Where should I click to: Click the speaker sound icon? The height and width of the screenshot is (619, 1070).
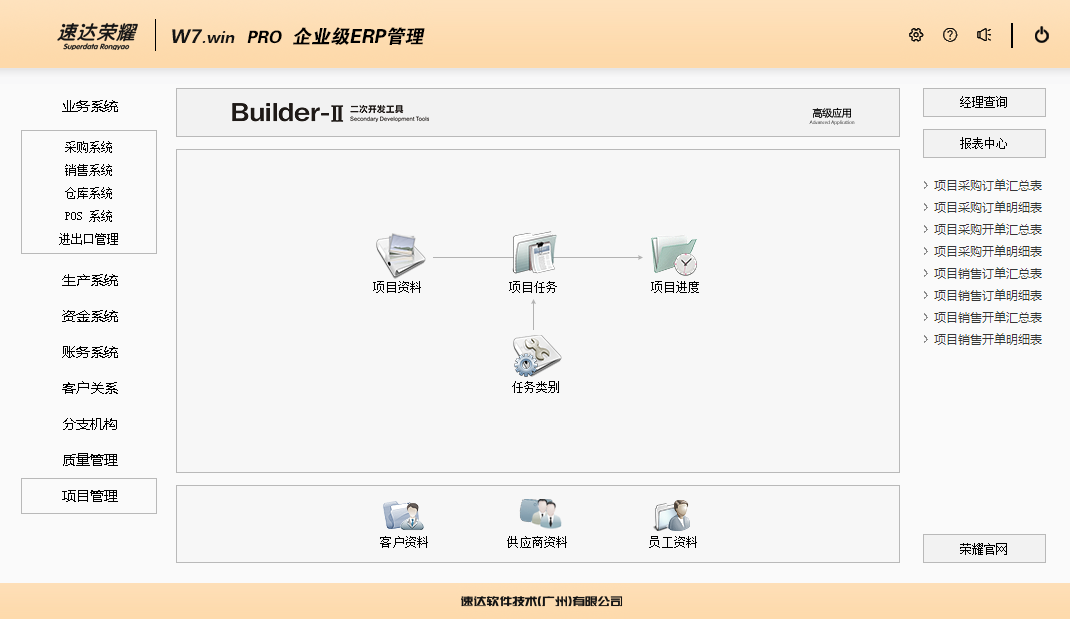click(984, 35)
